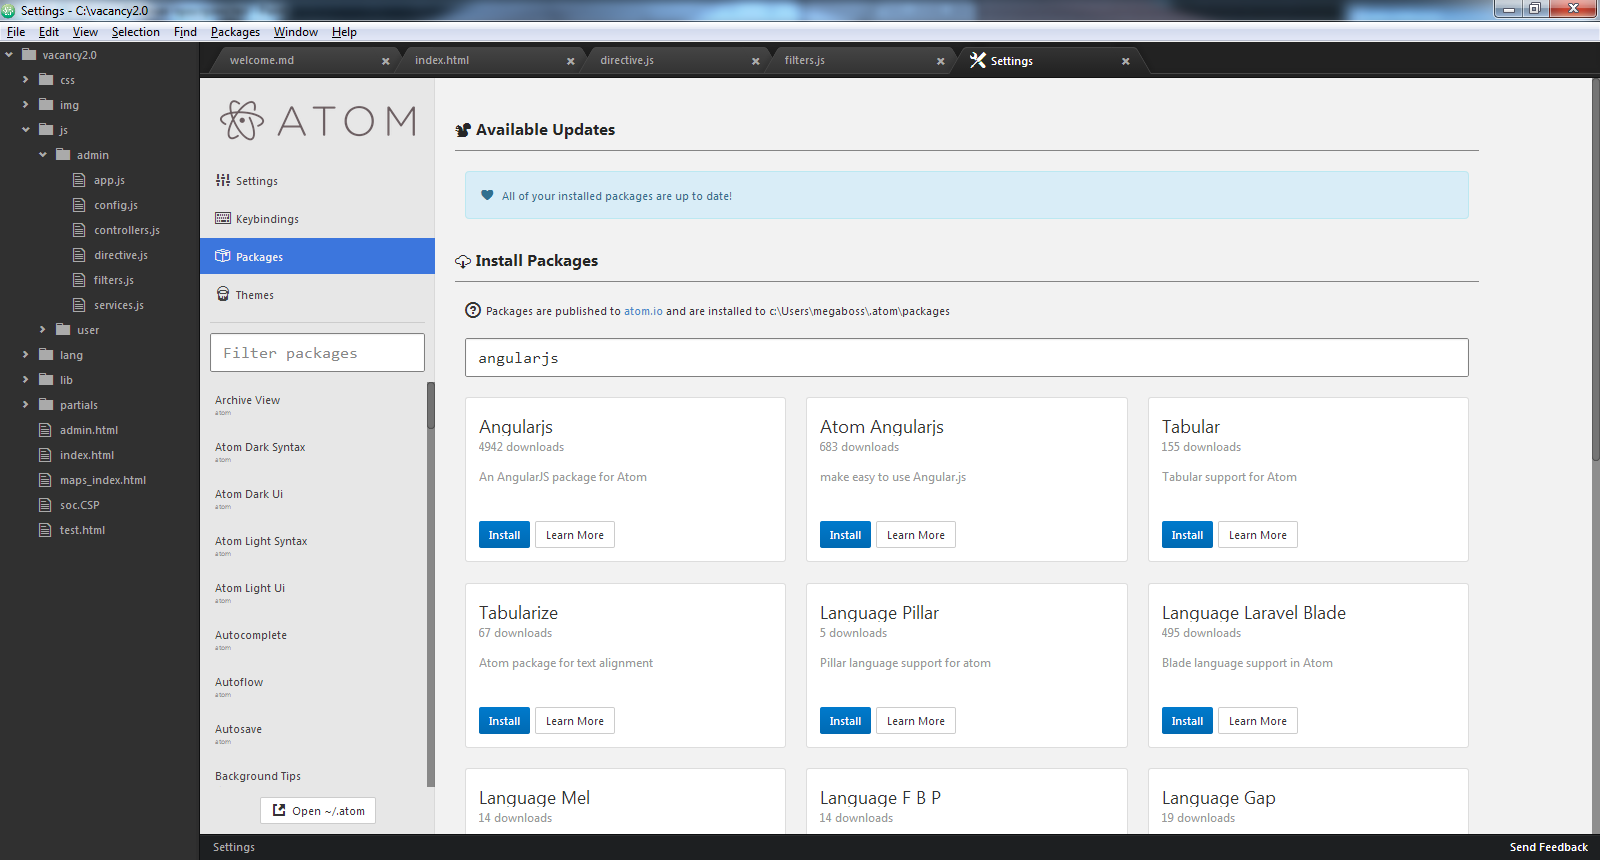Image resolution: width=1600 pixels, height=860 pixels.
Task: Learn More about Atom Angularjs package
Action: pyautogui.click(x=916, y=535)
